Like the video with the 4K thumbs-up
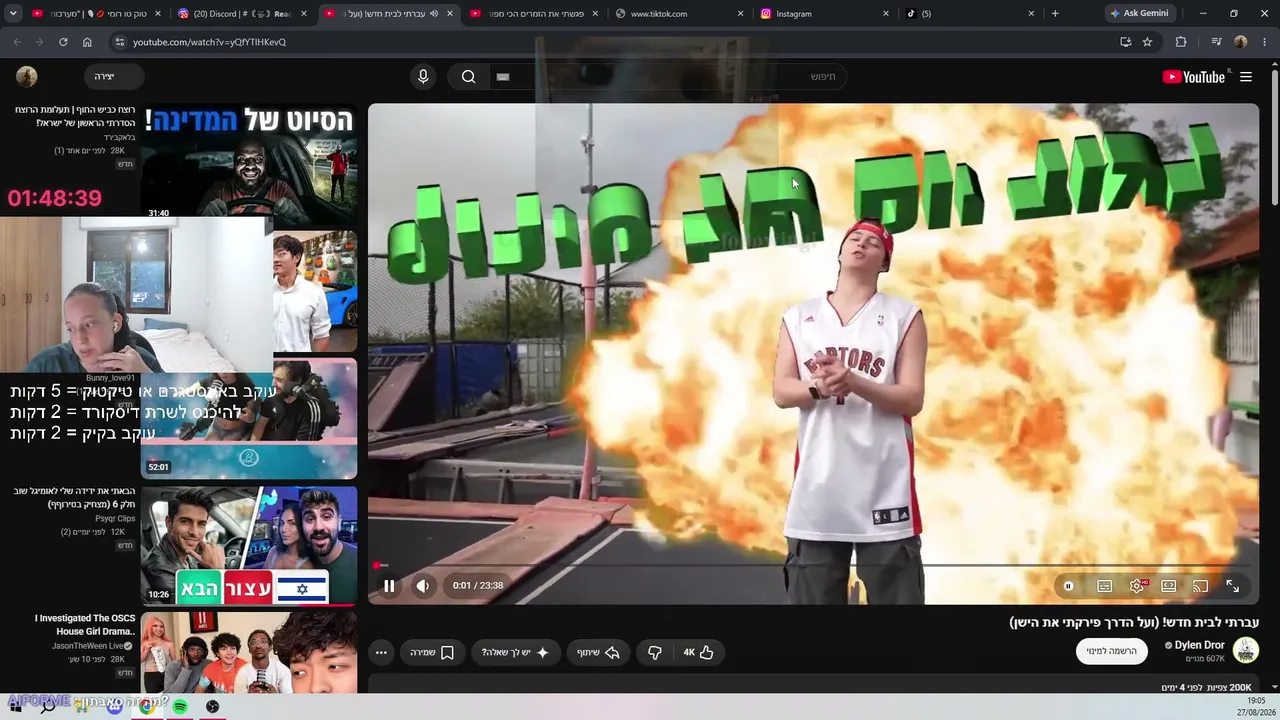1280x720 pixels. click(698, 652)
